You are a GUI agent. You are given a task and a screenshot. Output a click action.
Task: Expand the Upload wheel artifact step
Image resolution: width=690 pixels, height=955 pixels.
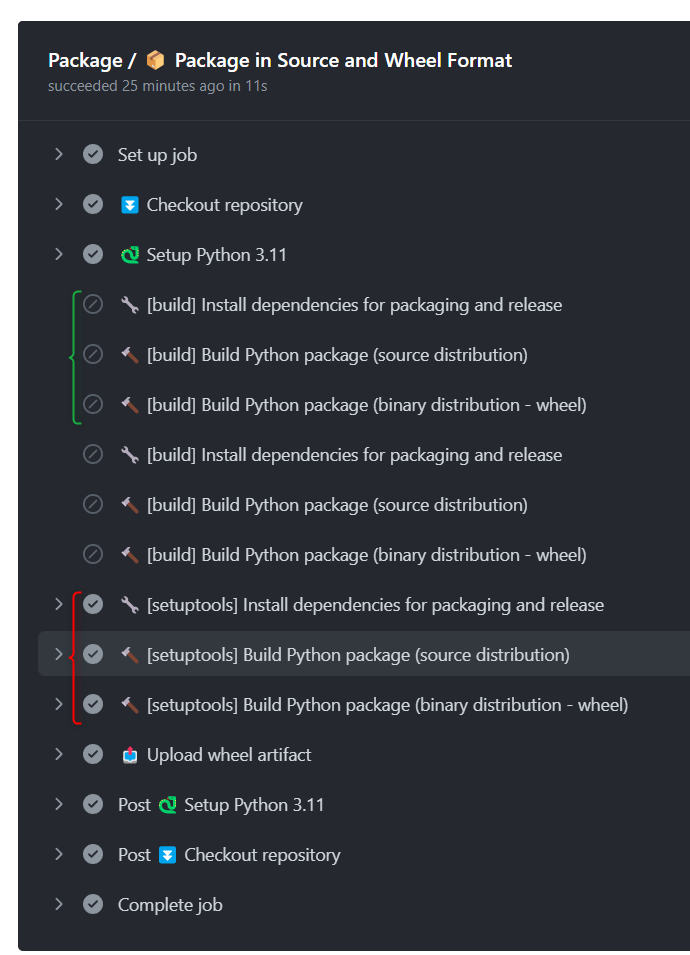pos(59,754)
